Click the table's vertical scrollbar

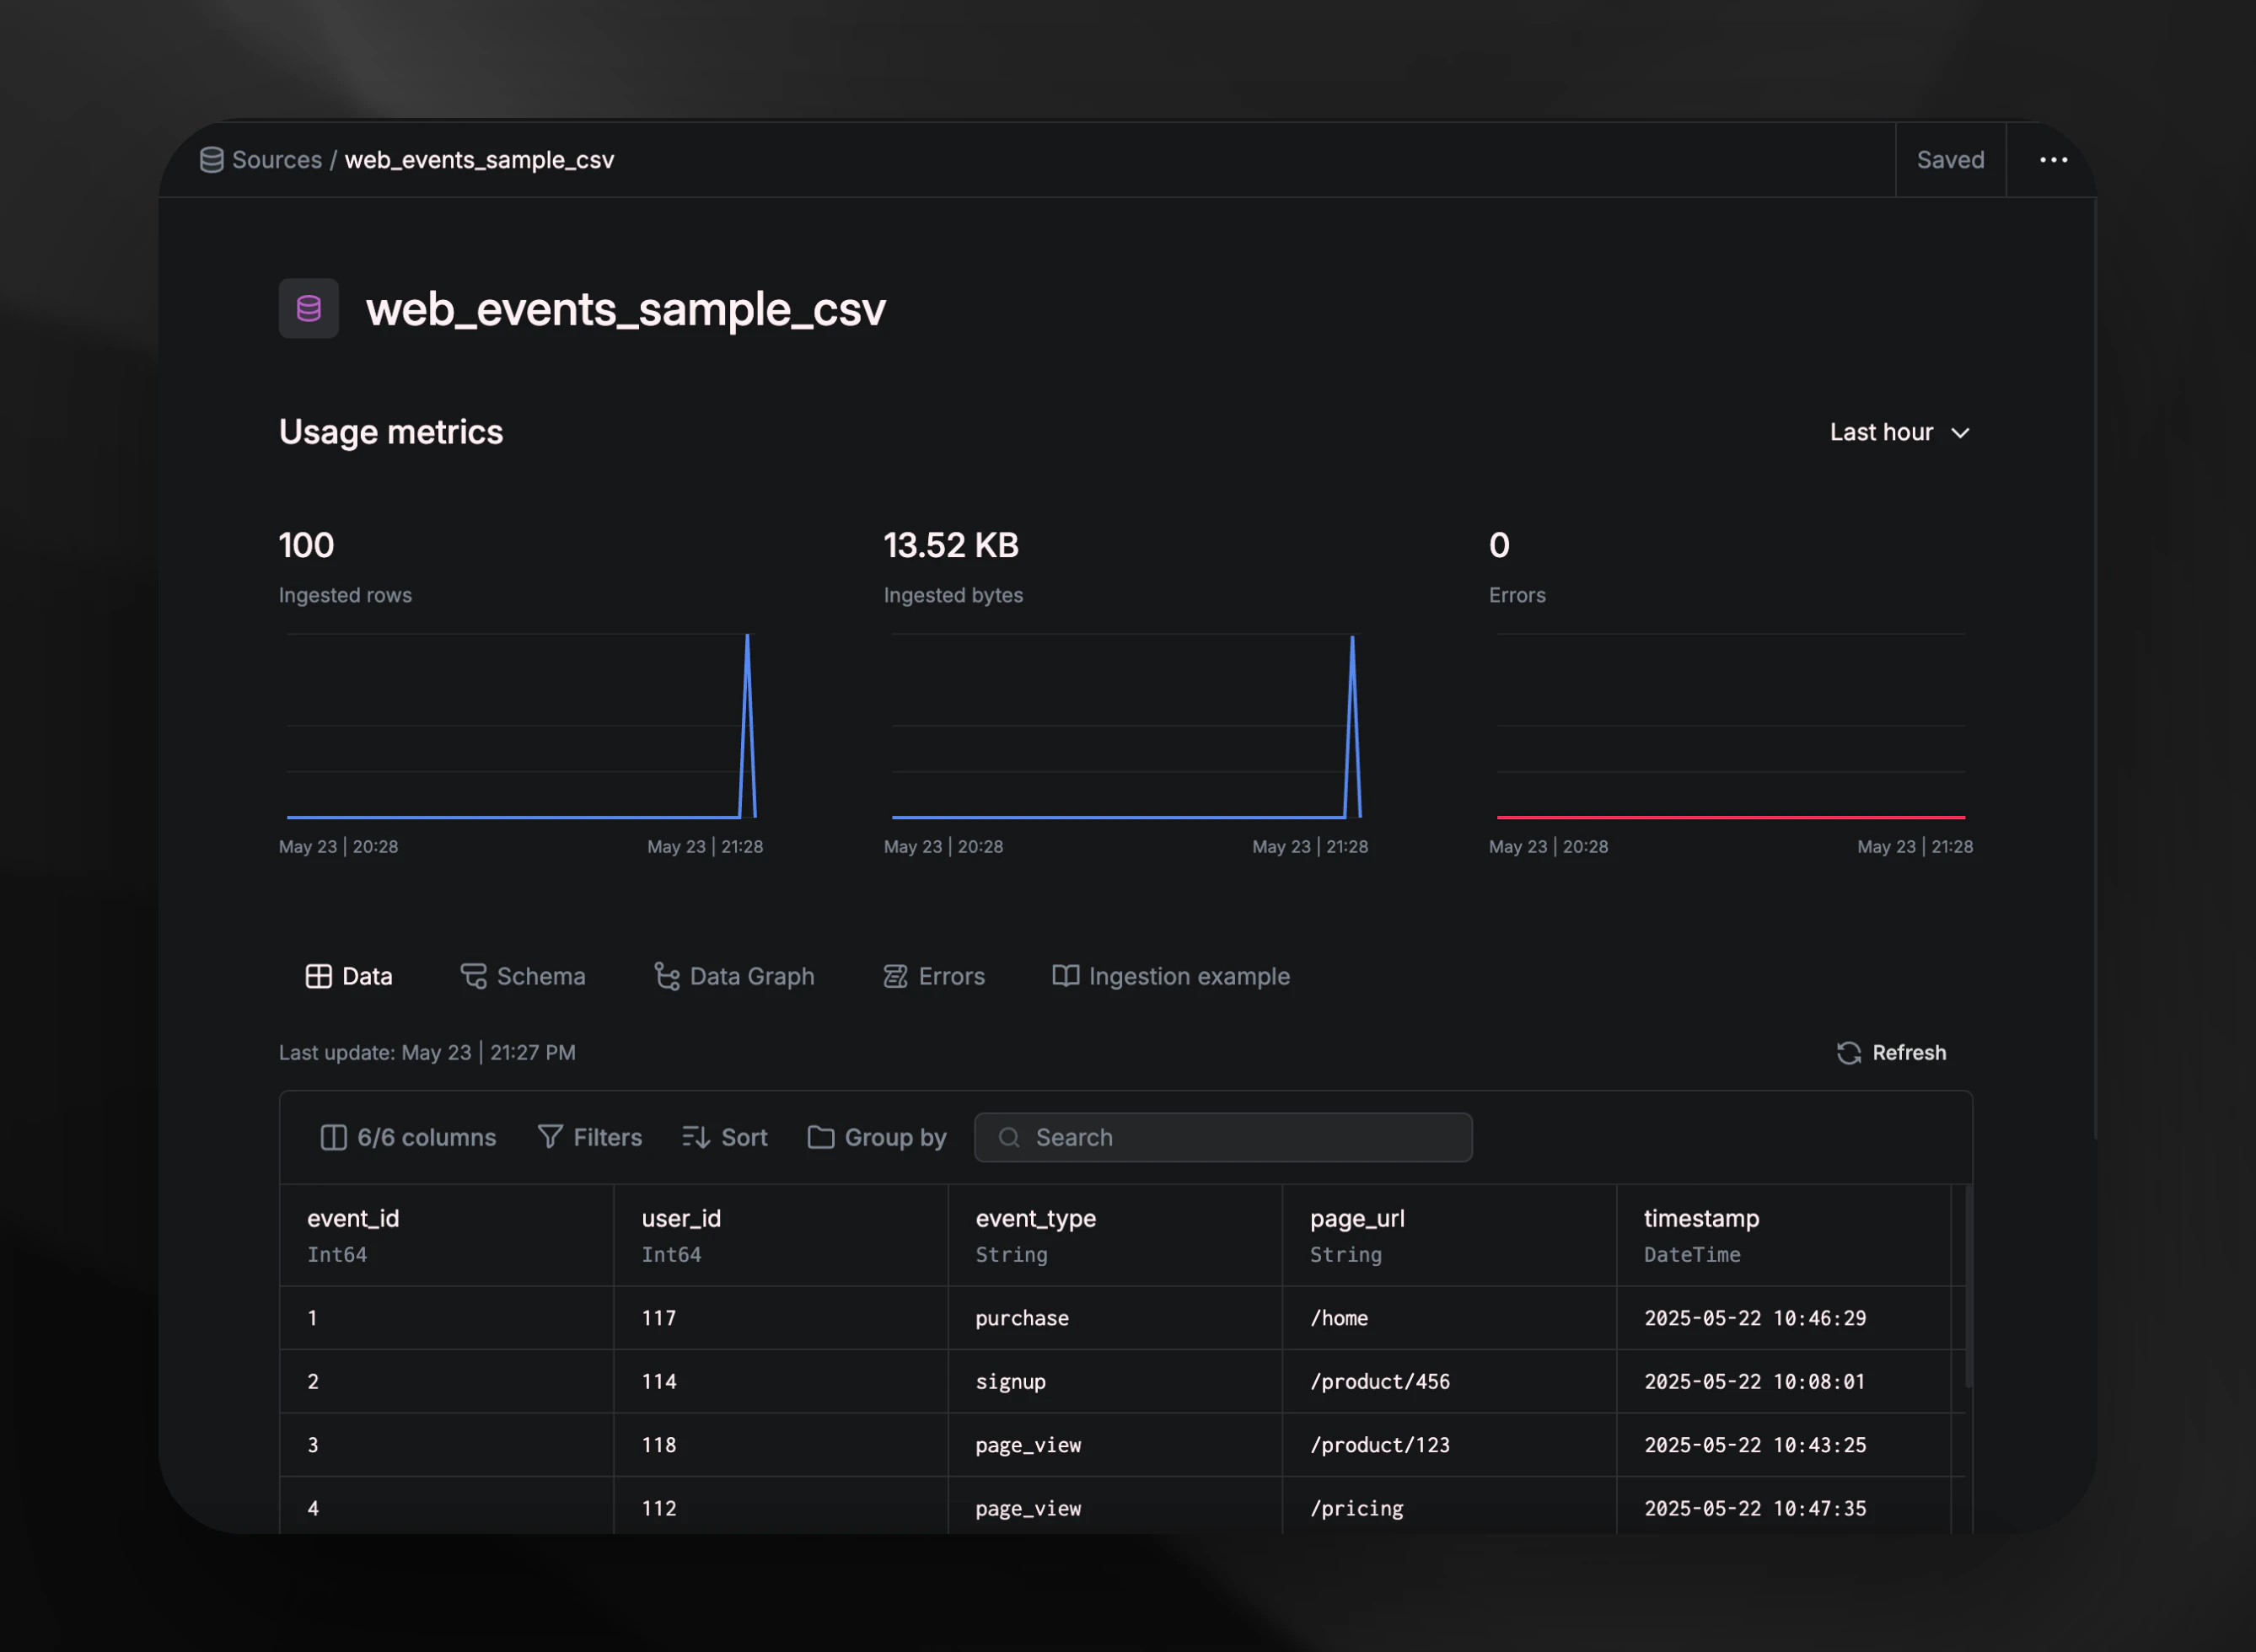click(1968, 1286)
